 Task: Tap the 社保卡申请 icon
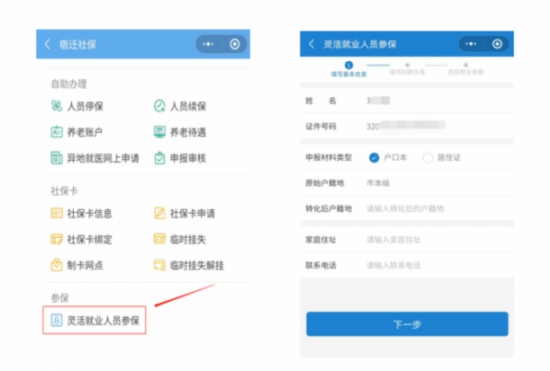pyautogui.click(x=160, y=213)
